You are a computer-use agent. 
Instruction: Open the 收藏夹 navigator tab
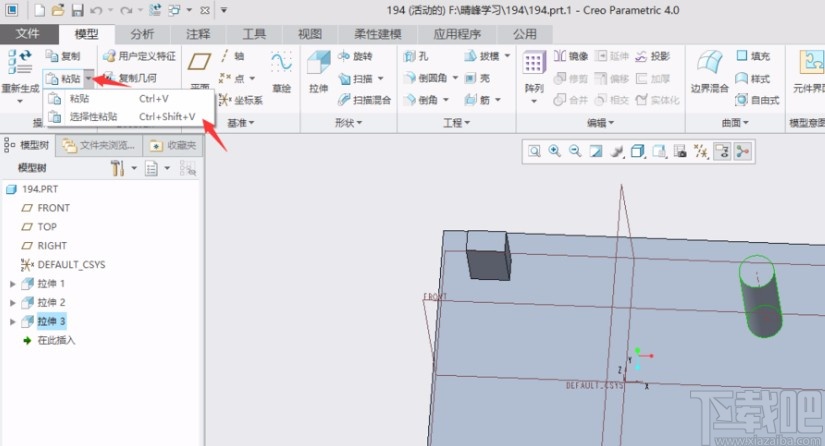point(173,145)
